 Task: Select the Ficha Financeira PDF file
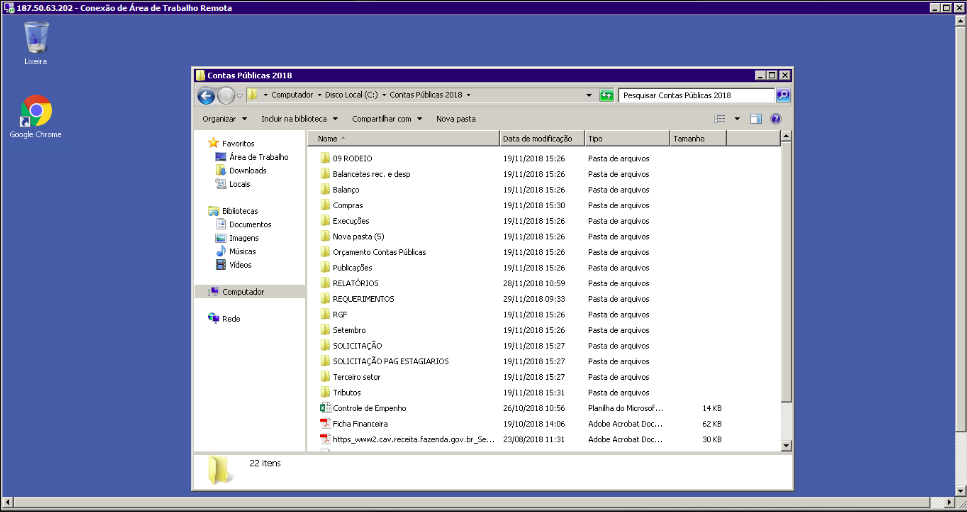[359, 424]
